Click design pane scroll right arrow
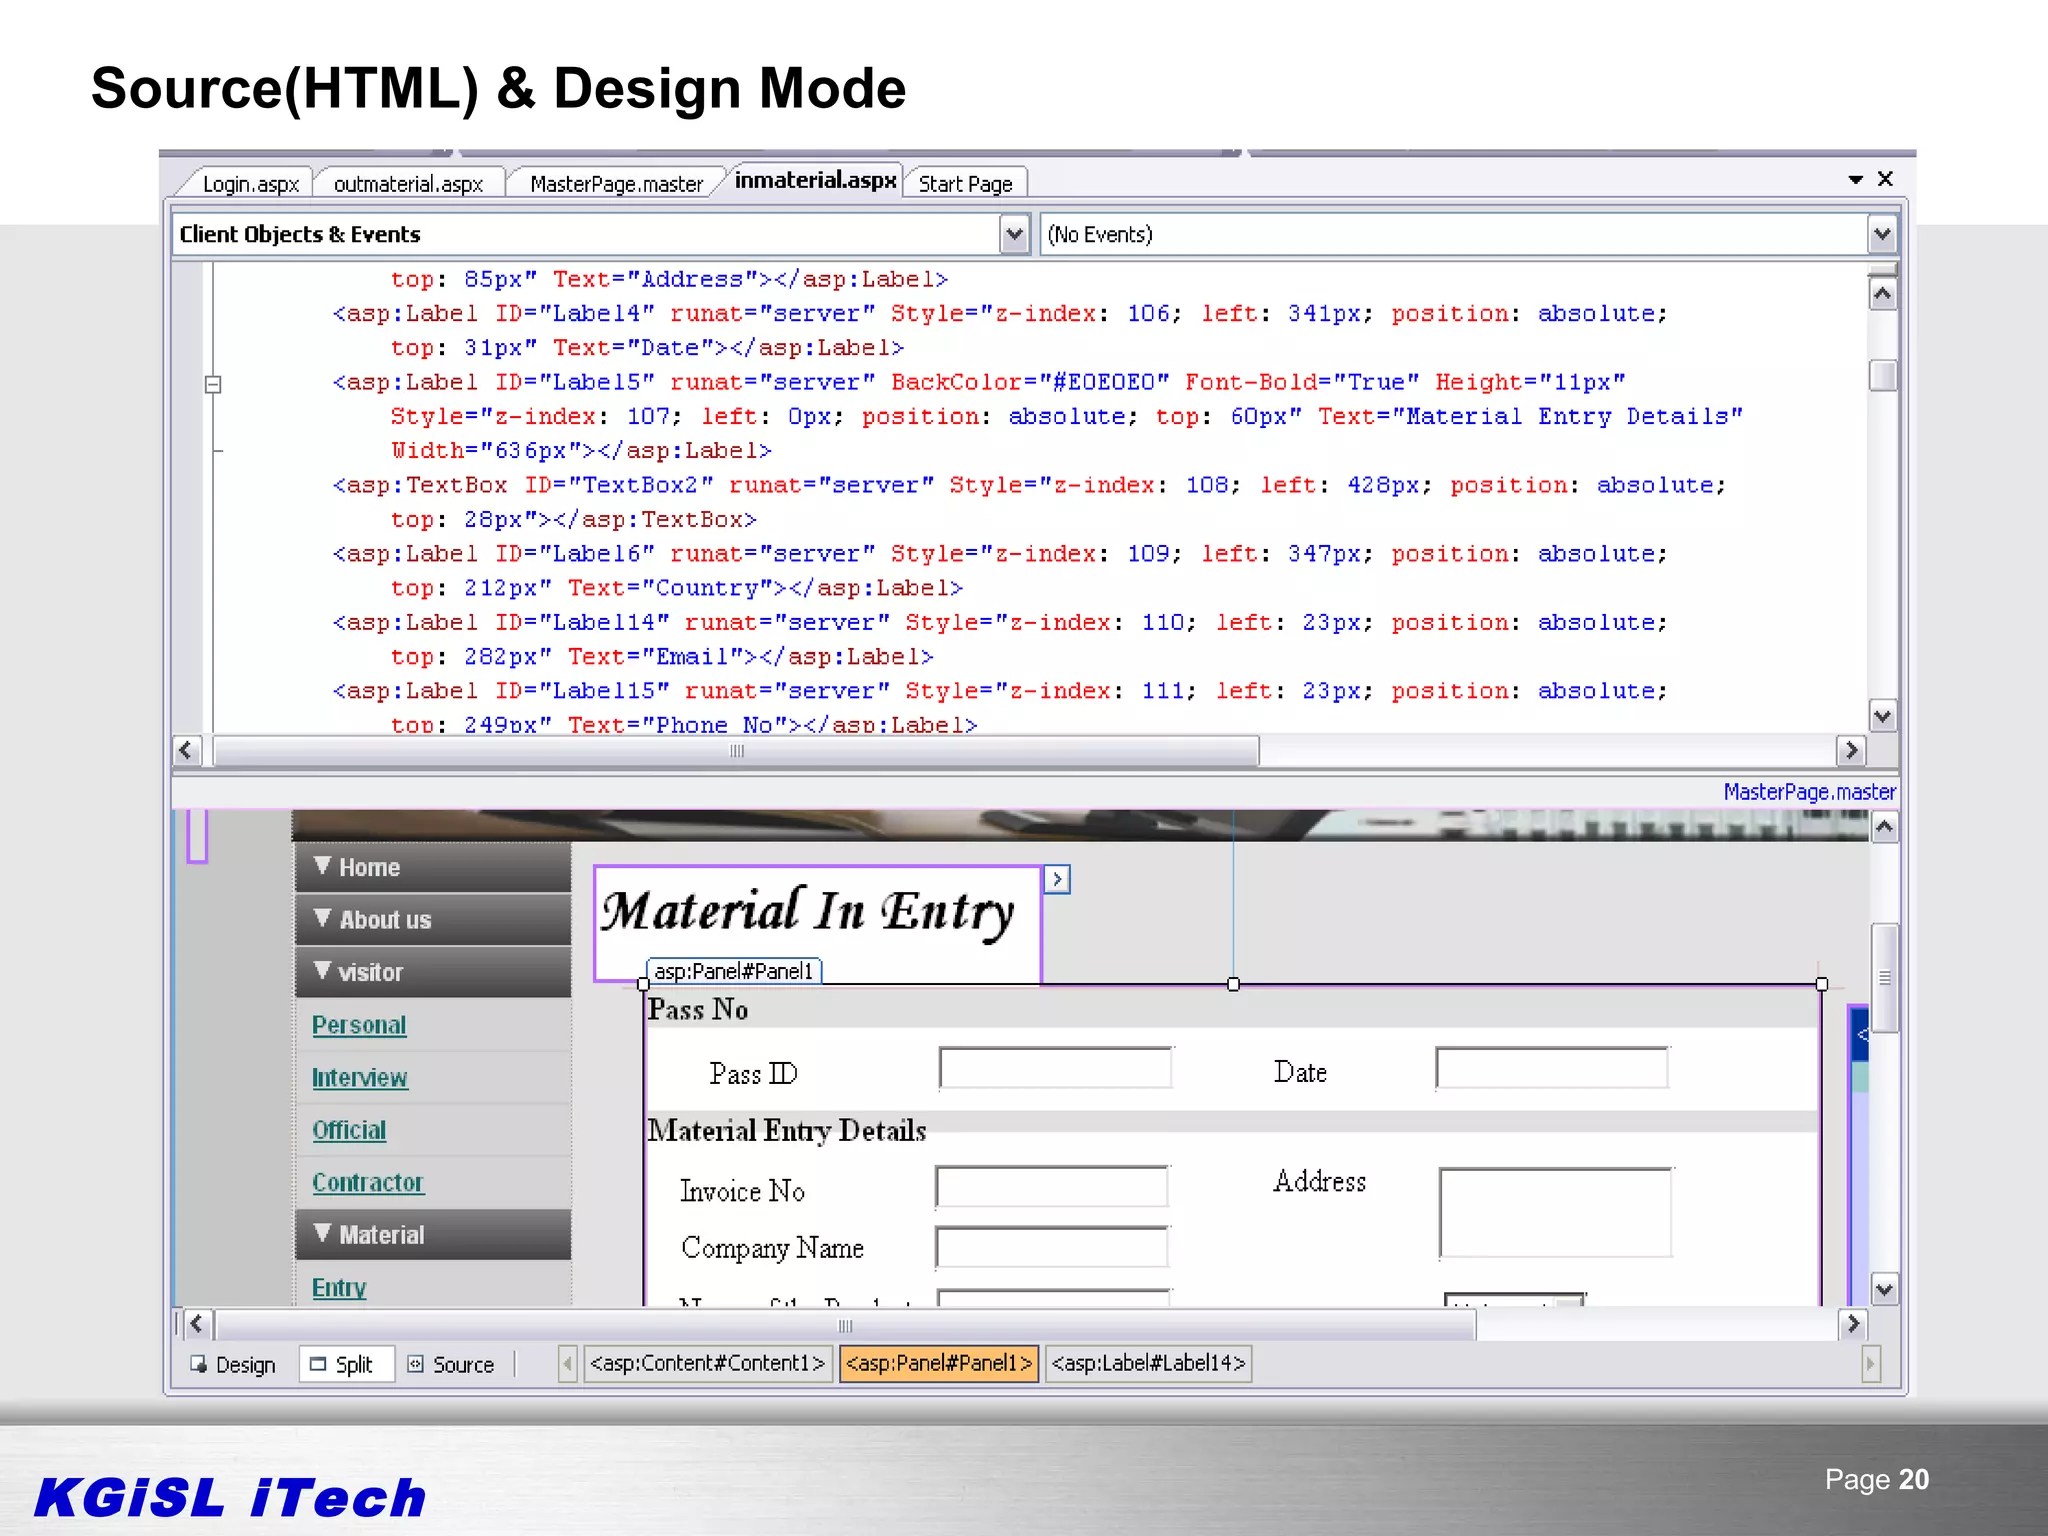The image size is (2048, 1536). (1852, 1324)
